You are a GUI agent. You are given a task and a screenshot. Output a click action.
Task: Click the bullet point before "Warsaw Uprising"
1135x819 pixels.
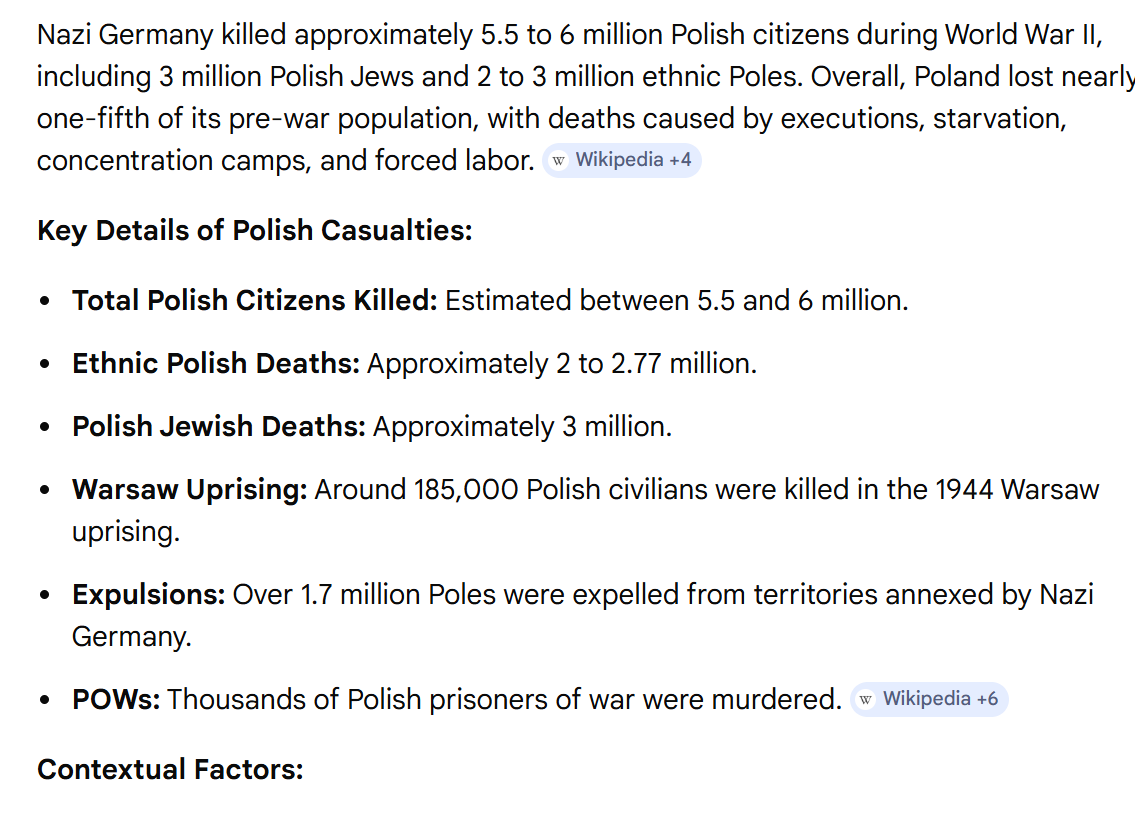coord(45,491)
